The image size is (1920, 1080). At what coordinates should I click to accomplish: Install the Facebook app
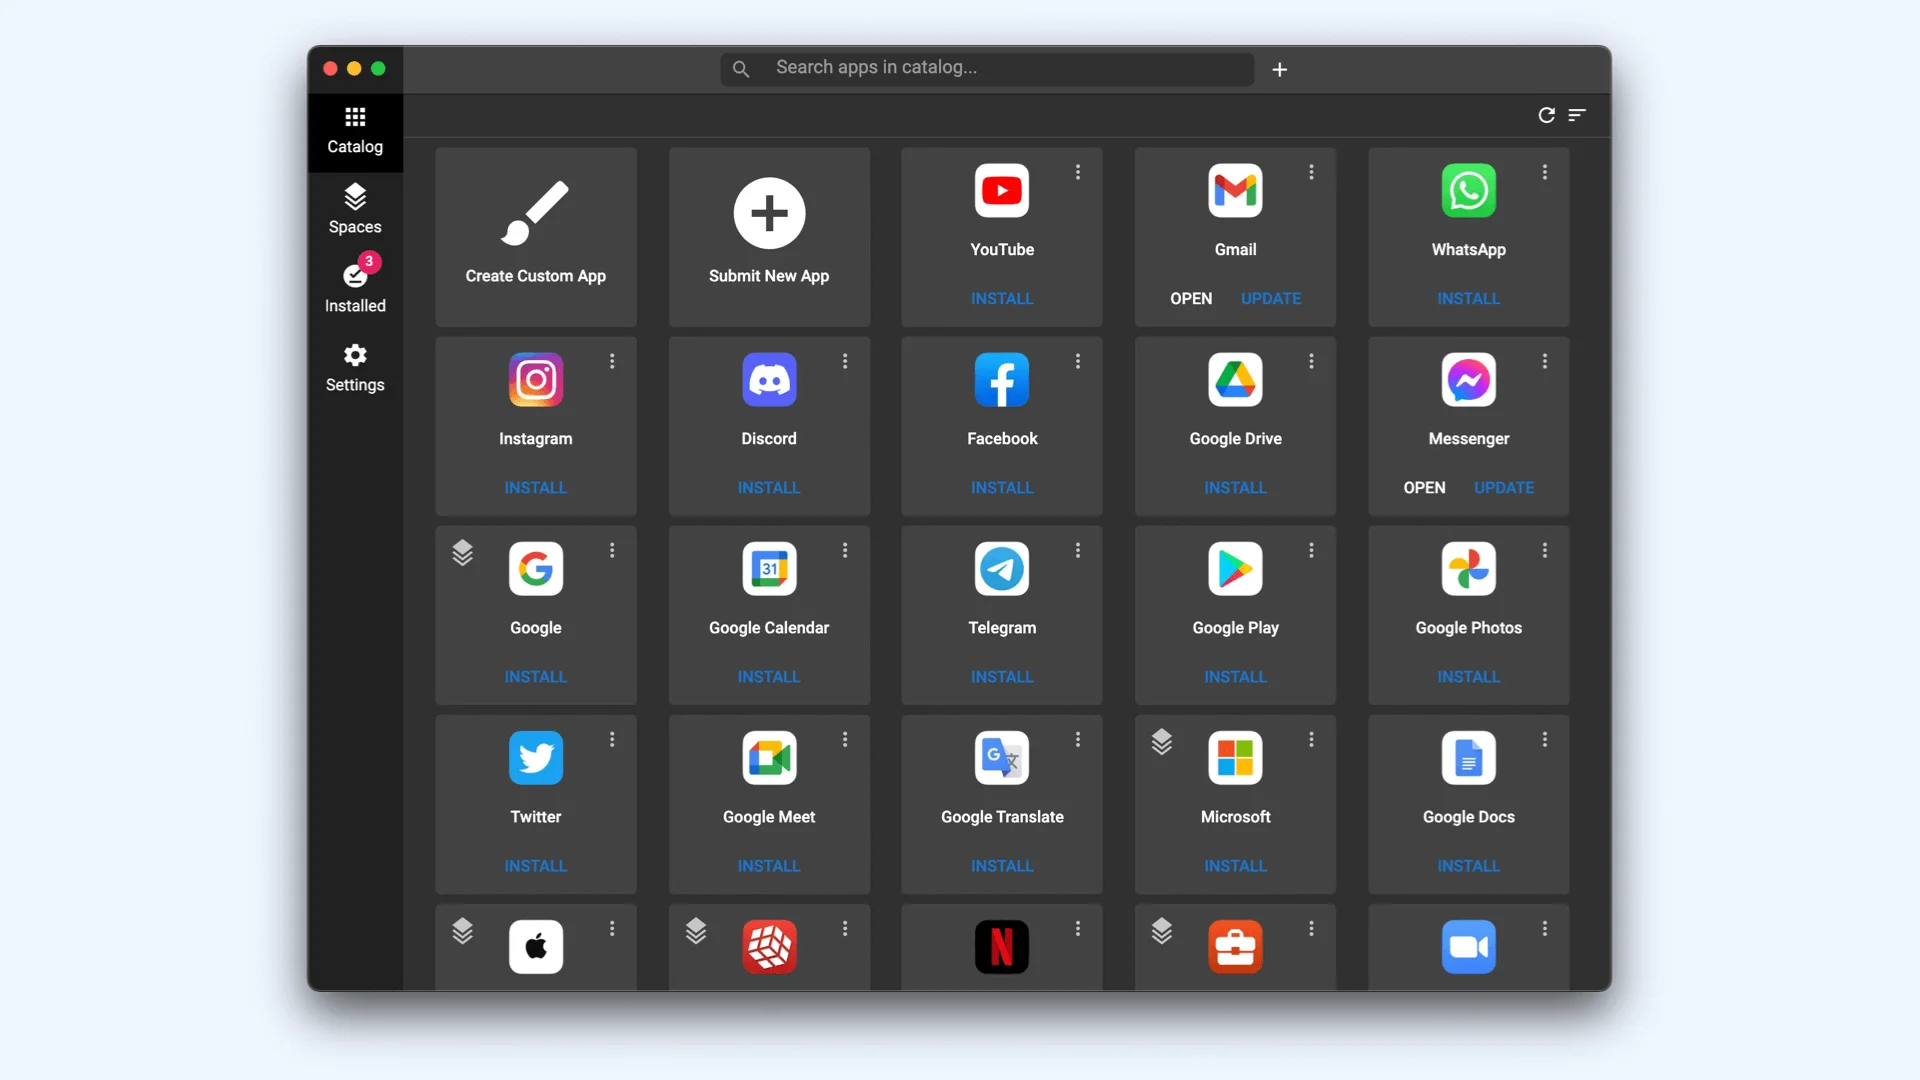(x=1002, y=487)
